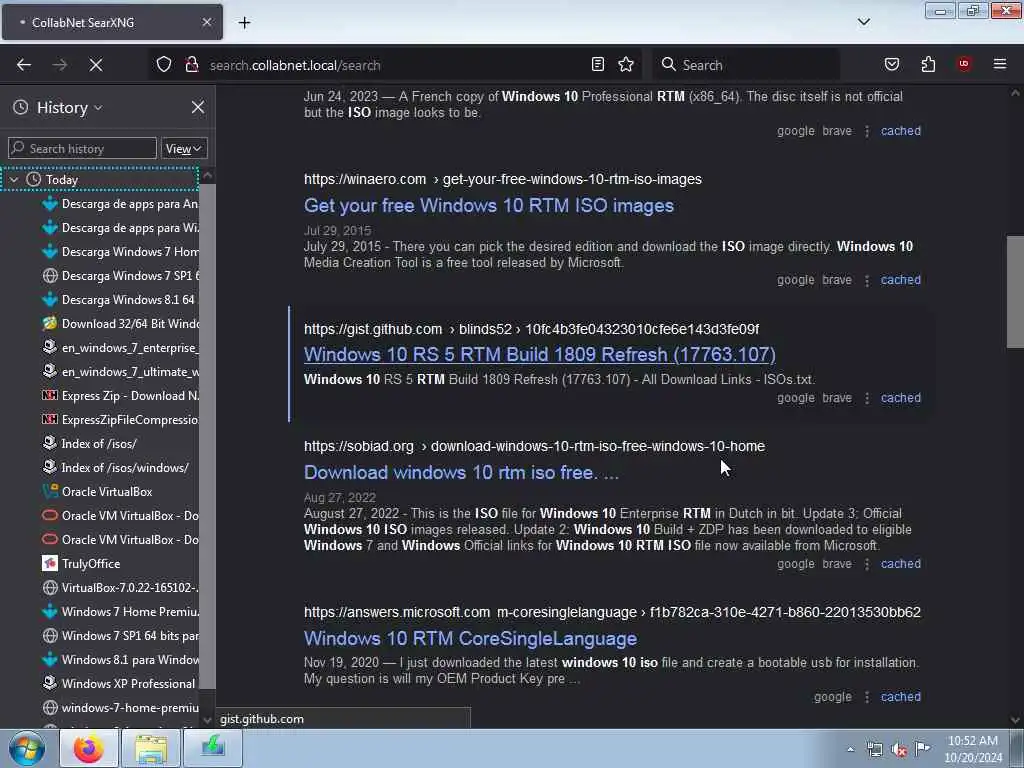The image size is (1024, 768).
Task: Open 'TrulyOffice' history entry
Action: [x=120, y=564]
